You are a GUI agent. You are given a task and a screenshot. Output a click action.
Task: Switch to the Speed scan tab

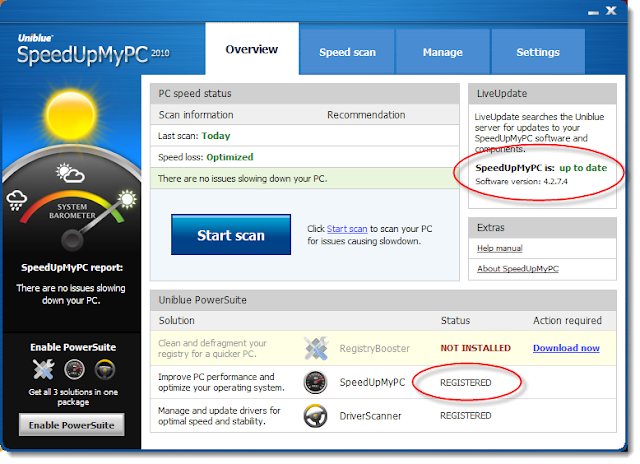point(347,52)
